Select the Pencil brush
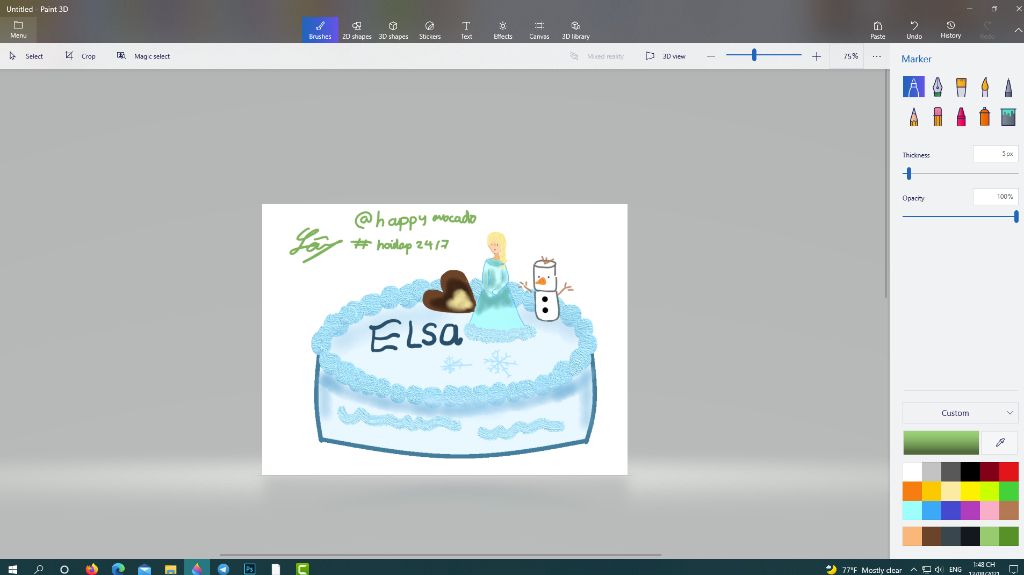1024x575 pixels. coord(914,116)
